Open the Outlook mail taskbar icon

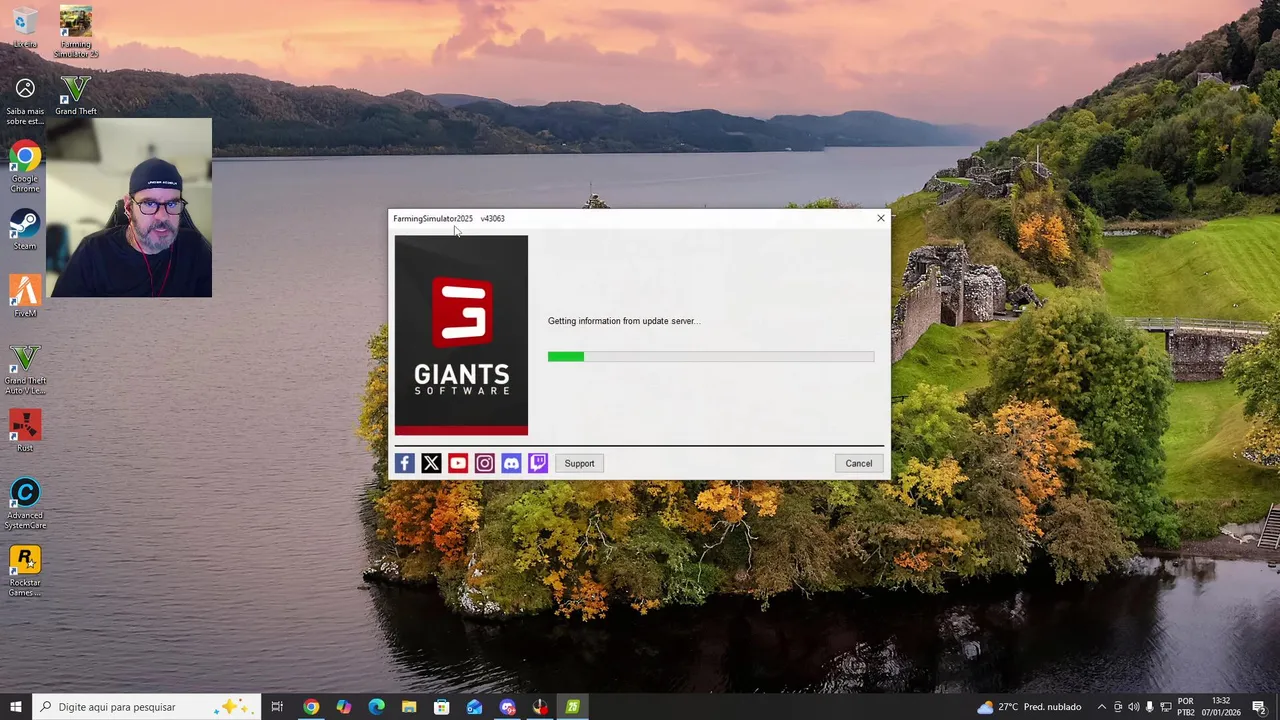[x=474, y=707]
